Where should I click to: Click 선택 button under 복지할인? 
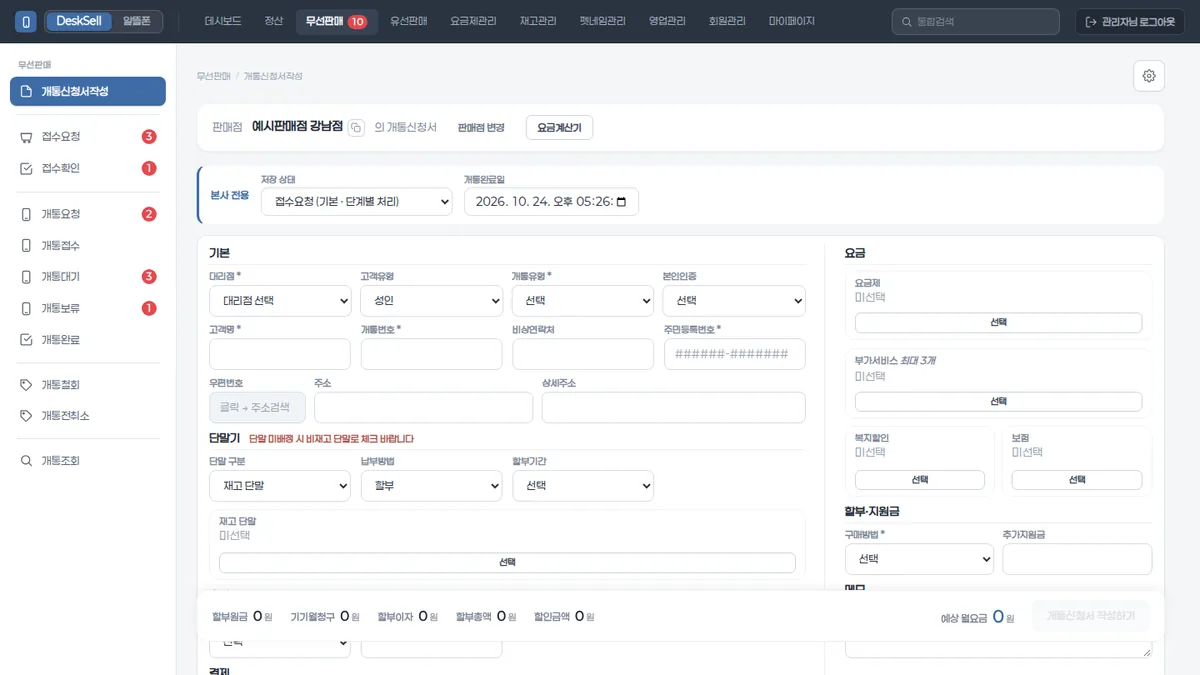(x=920, y=480)
